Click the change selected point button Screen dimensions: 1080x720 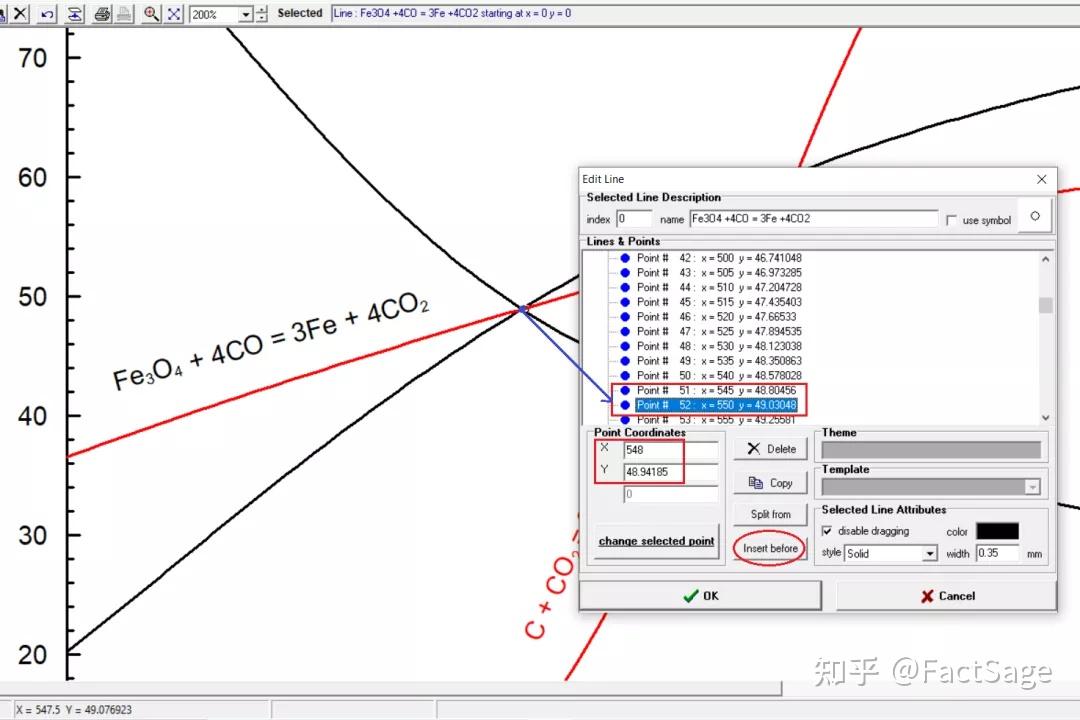click(656, 541)
